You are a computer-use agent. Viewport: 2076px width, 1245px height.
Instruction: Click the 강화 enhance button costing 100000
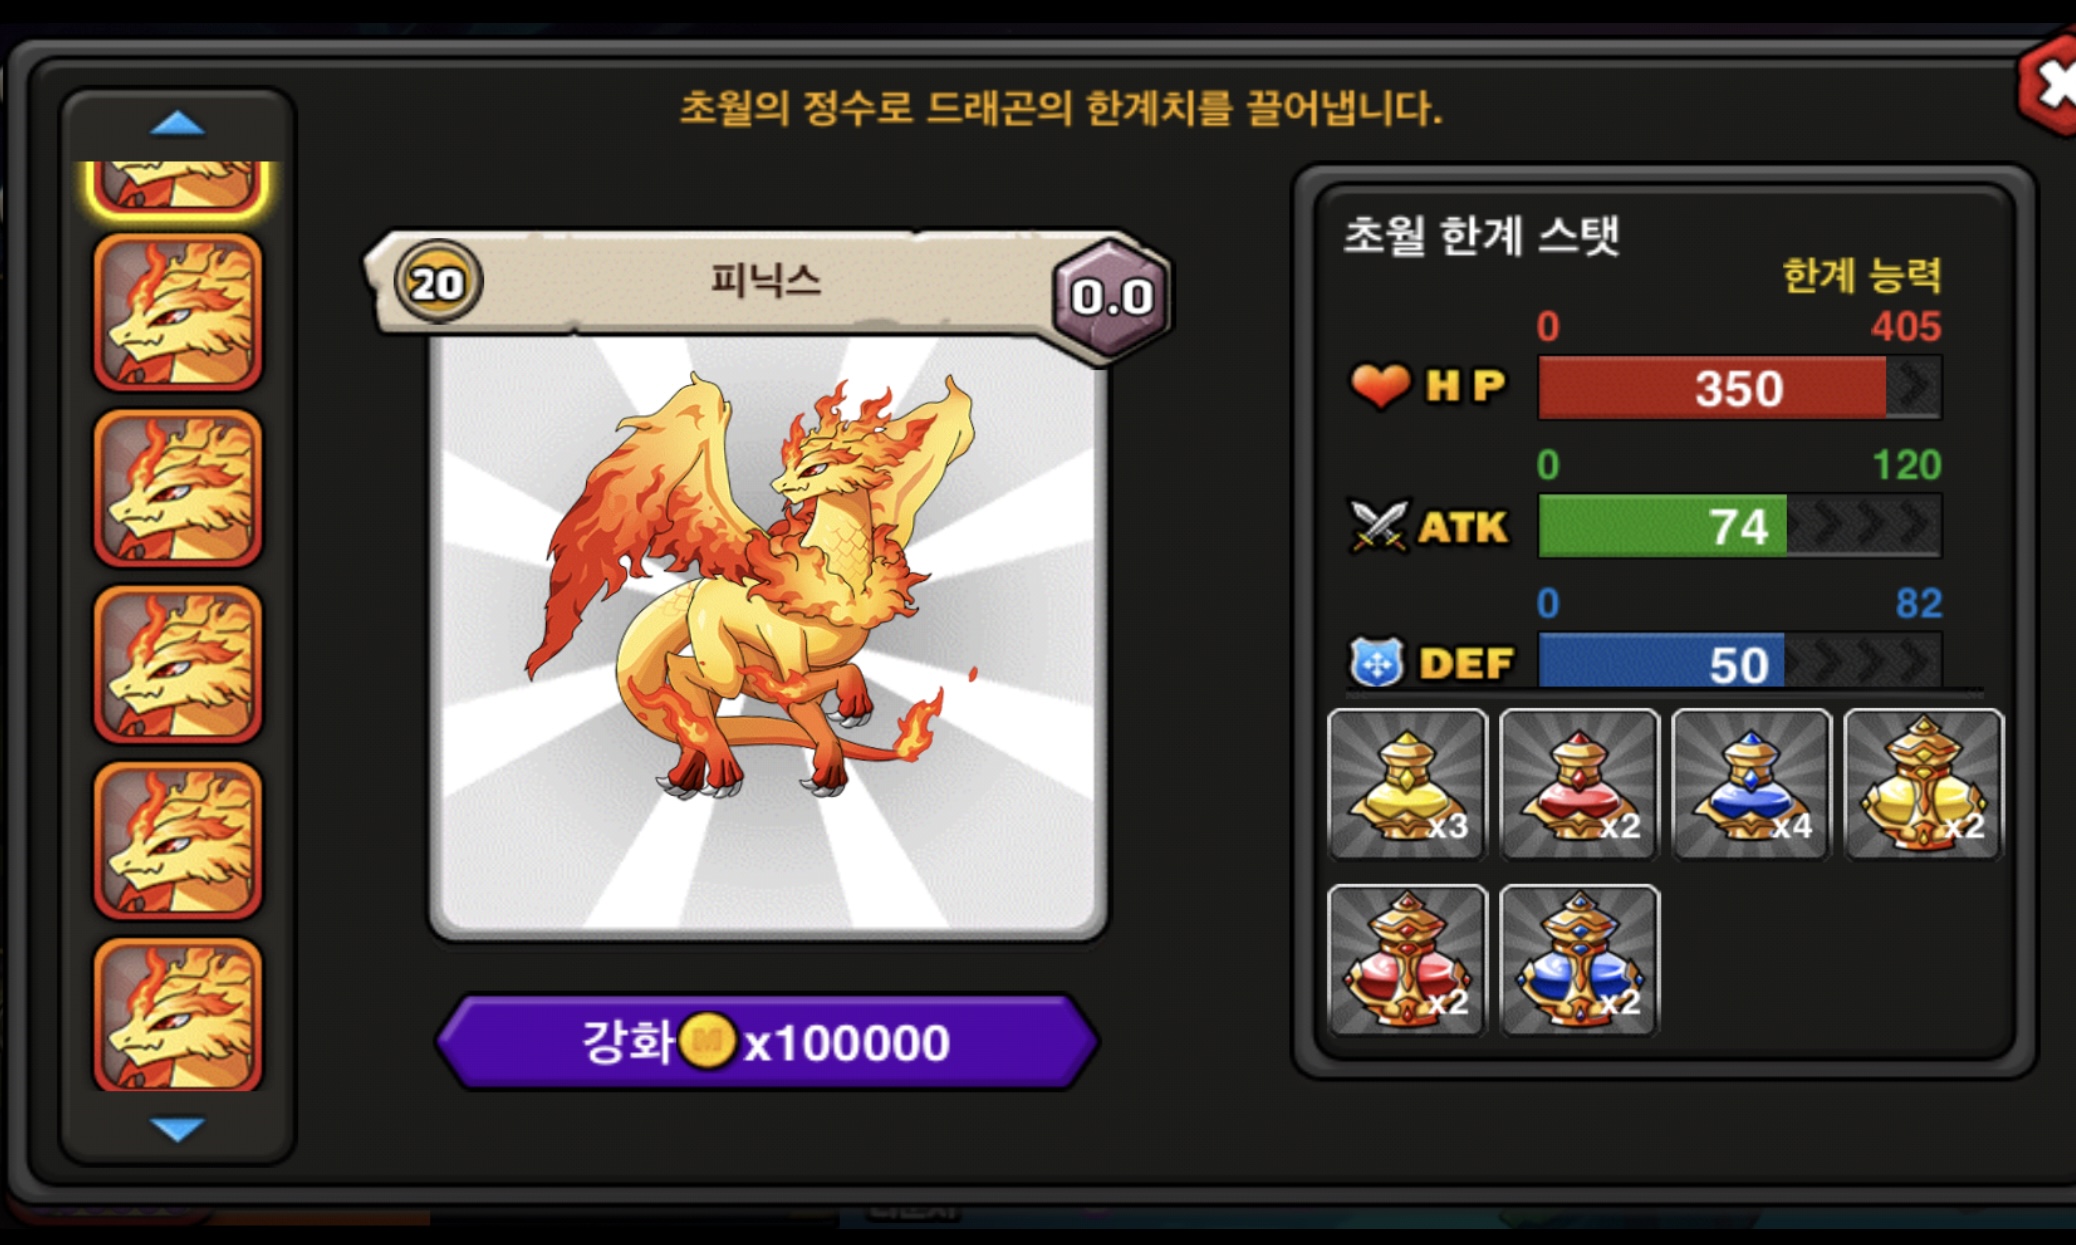(767, 1042)
